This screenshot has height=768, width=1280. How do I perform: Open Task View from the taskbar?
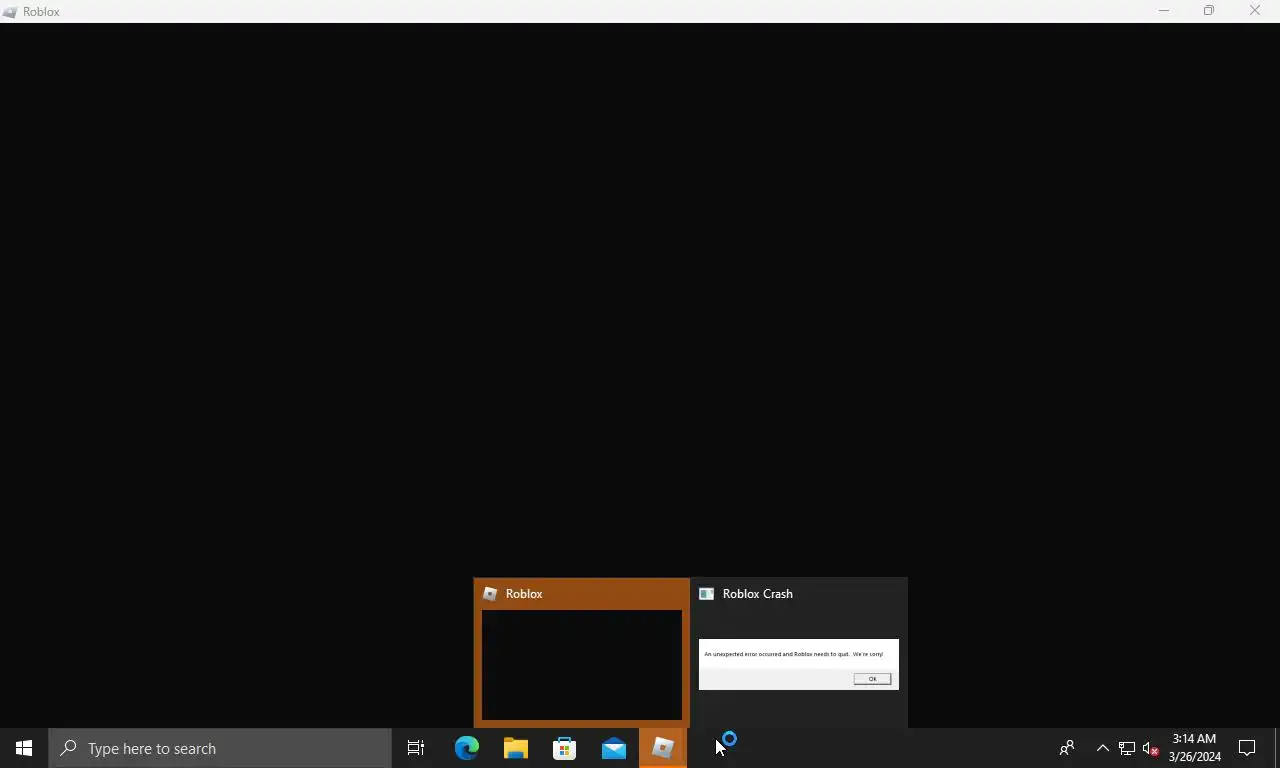416,748
